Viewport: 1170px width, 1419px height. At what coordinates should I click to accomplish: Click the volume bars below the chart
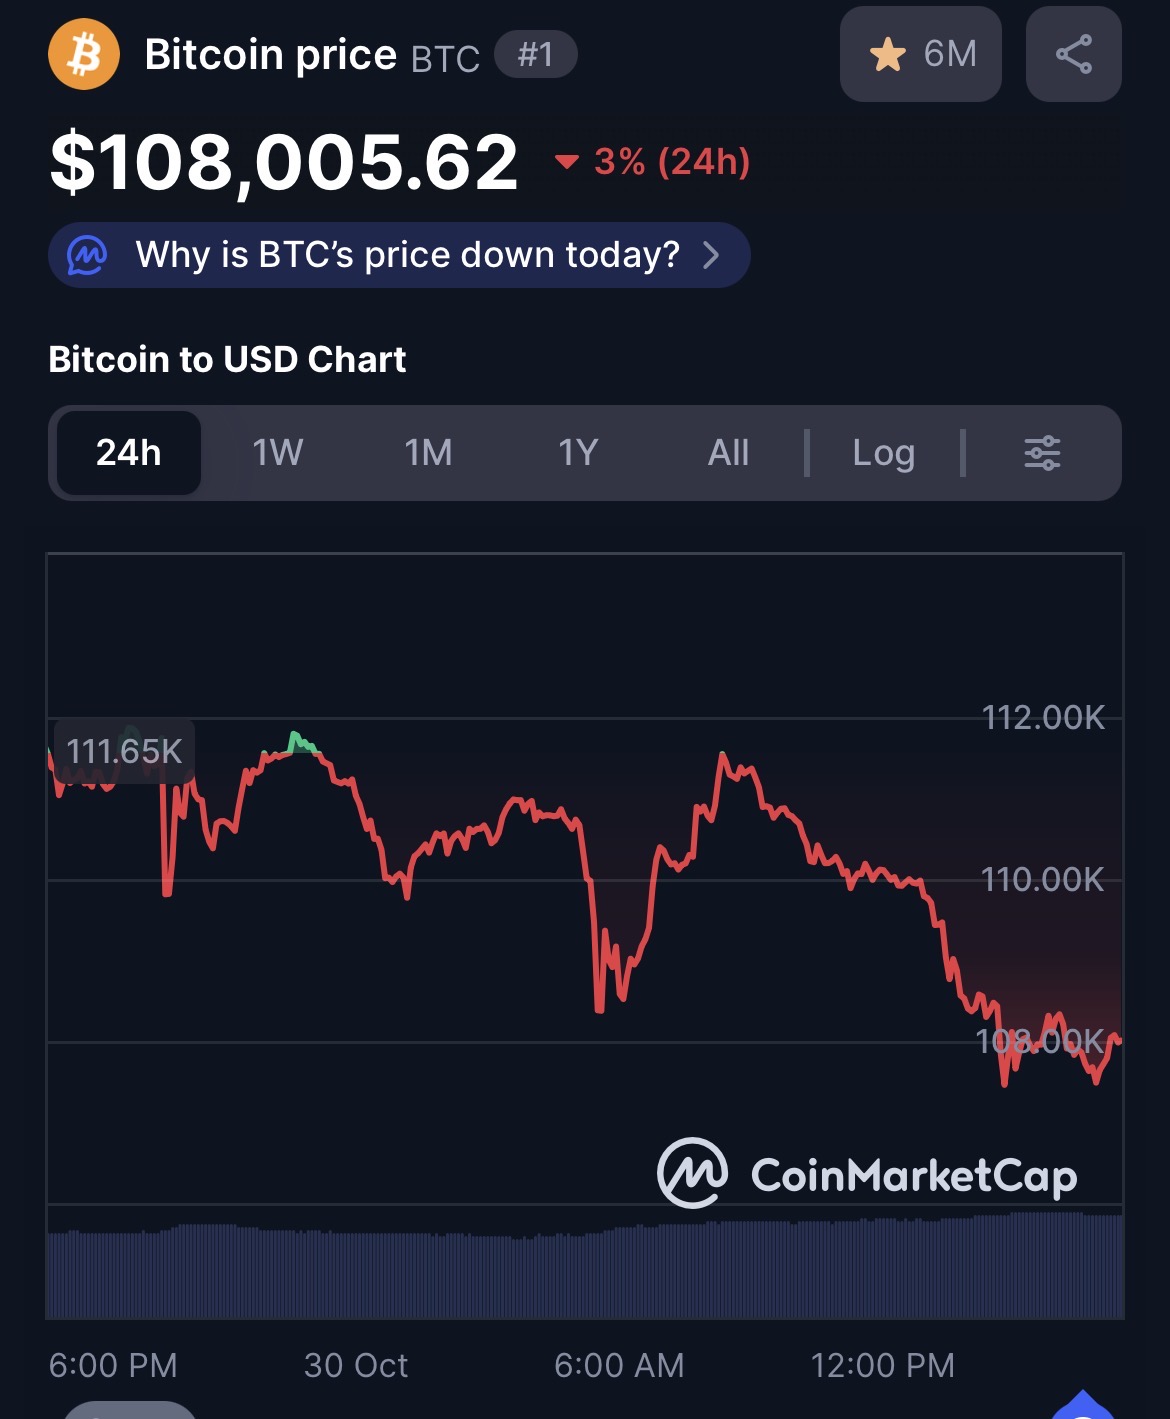(585, 1272)
